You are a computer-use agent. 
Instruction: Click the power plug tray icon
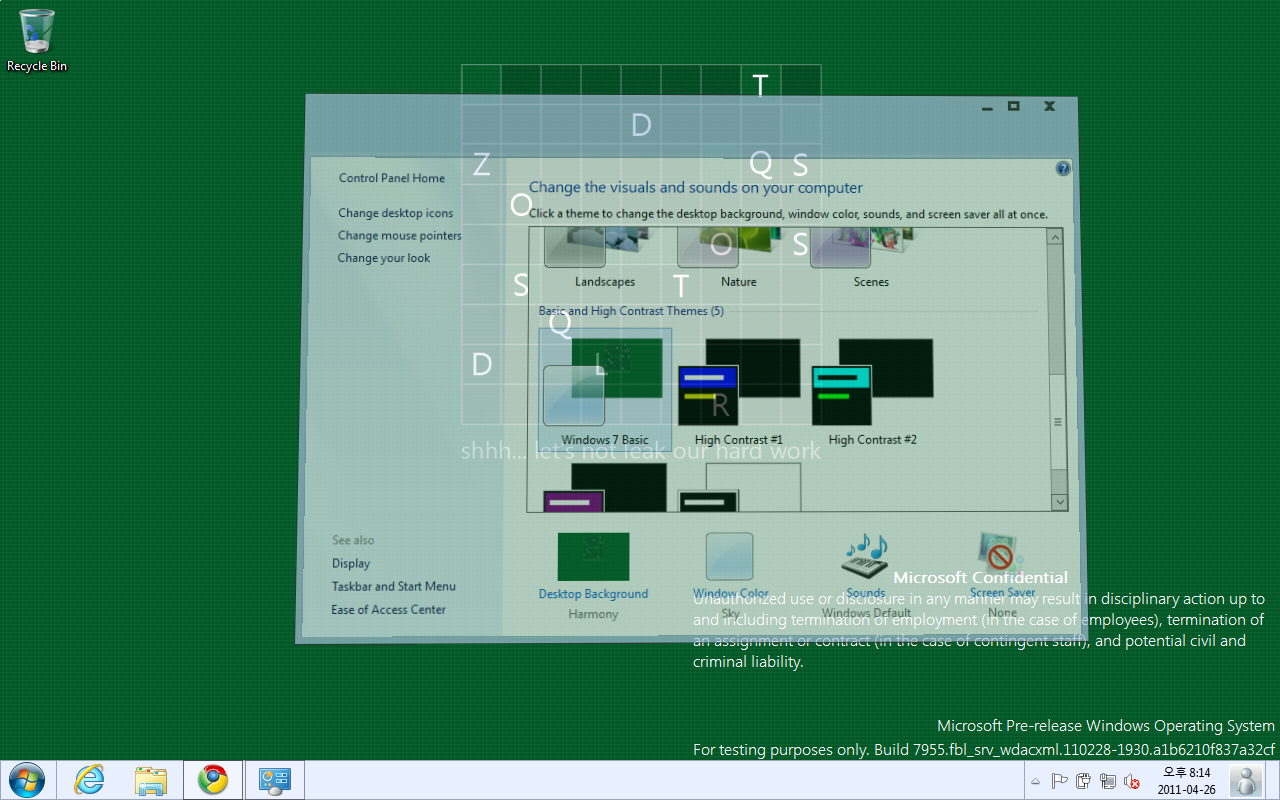(x=1084, y=781)
